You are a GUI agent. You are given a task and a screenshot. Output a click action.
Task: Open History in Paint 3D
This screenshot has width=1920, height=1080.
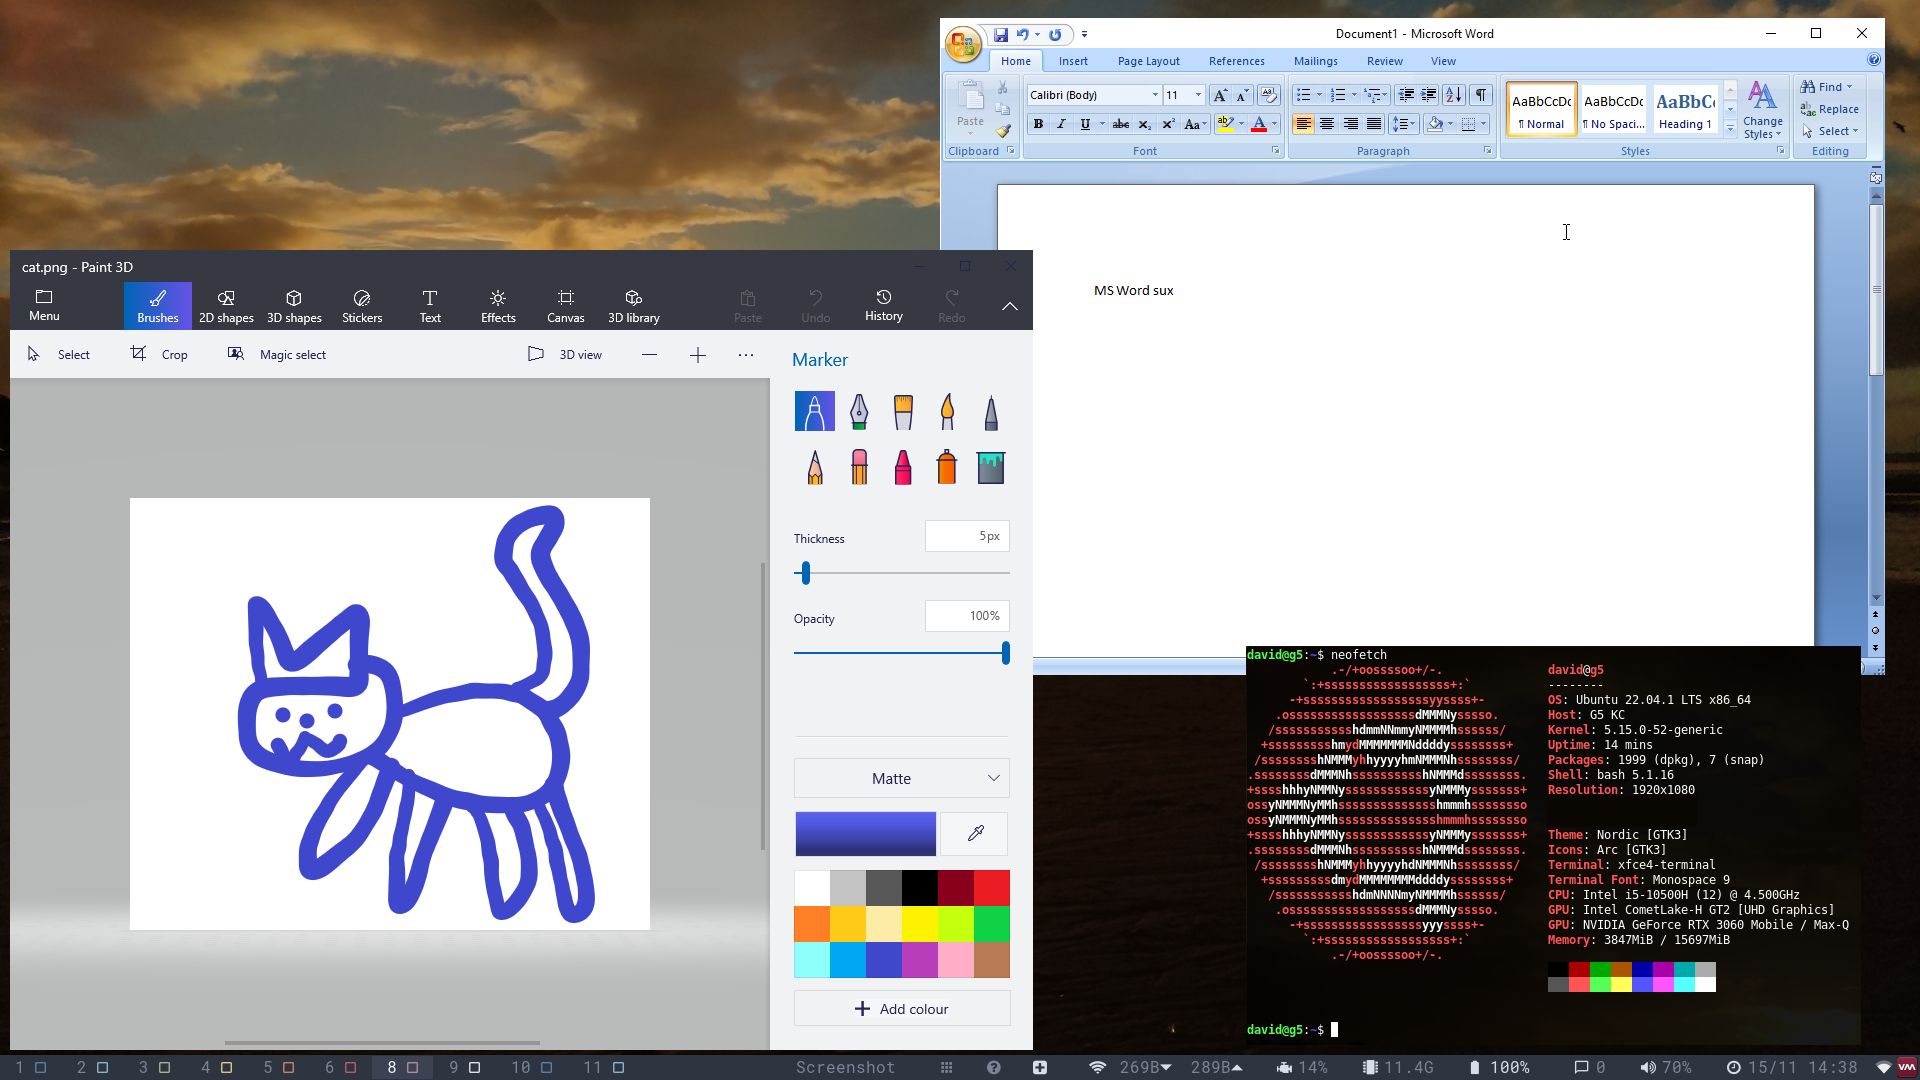[x=883, y=306]
